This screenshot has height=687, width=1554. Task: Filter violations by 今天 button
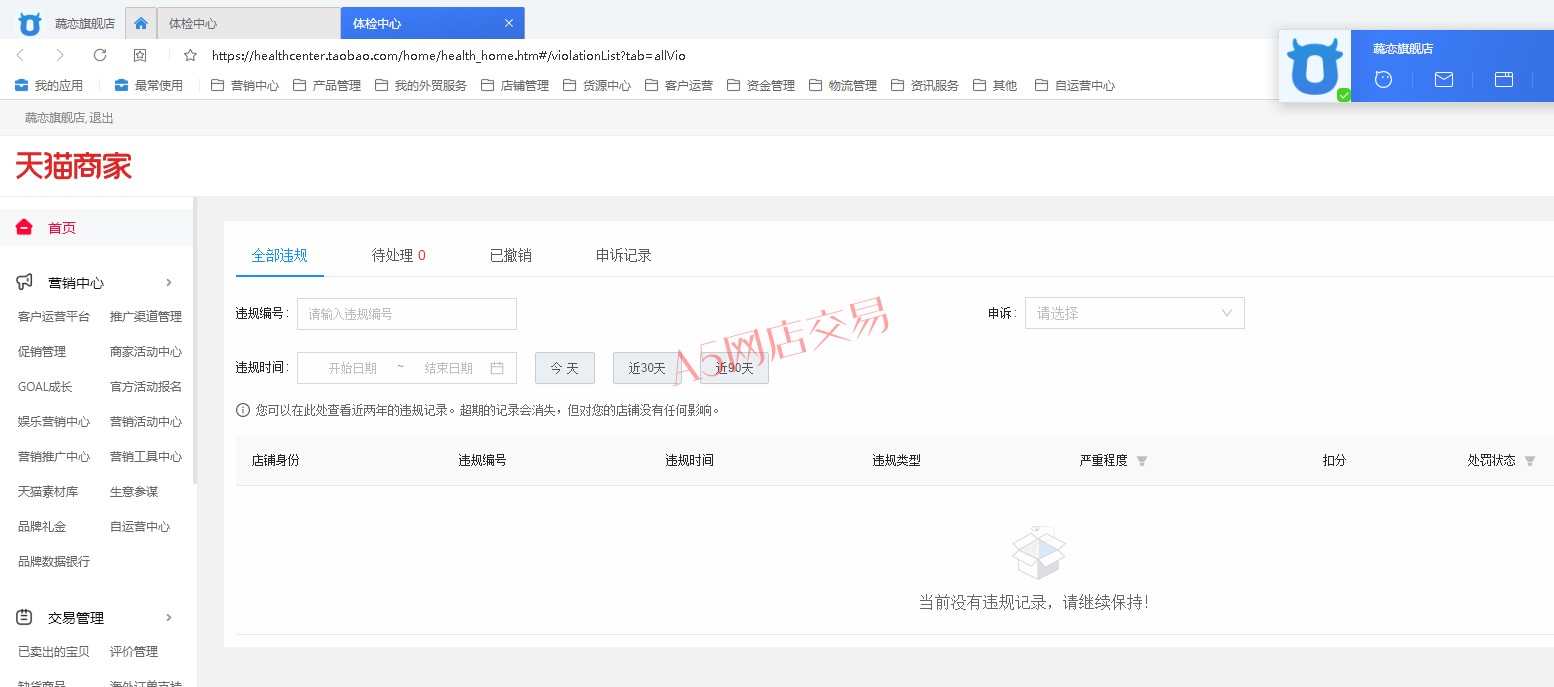coord(565,368)
